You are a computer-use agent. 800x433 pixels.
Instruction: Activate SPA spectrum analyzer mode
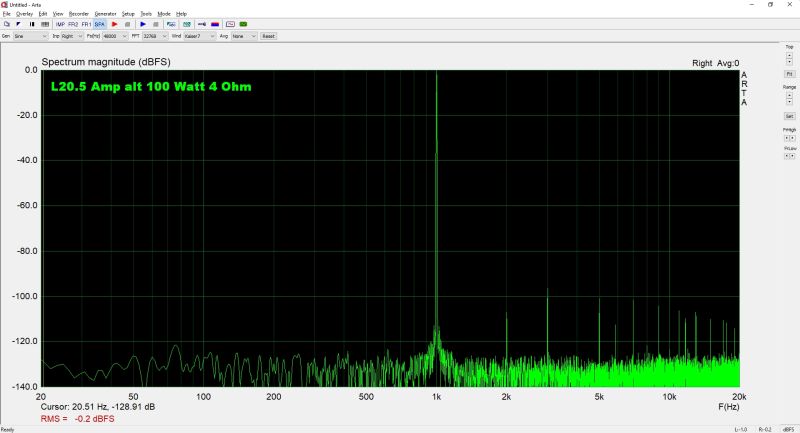[x=99, y=23]
